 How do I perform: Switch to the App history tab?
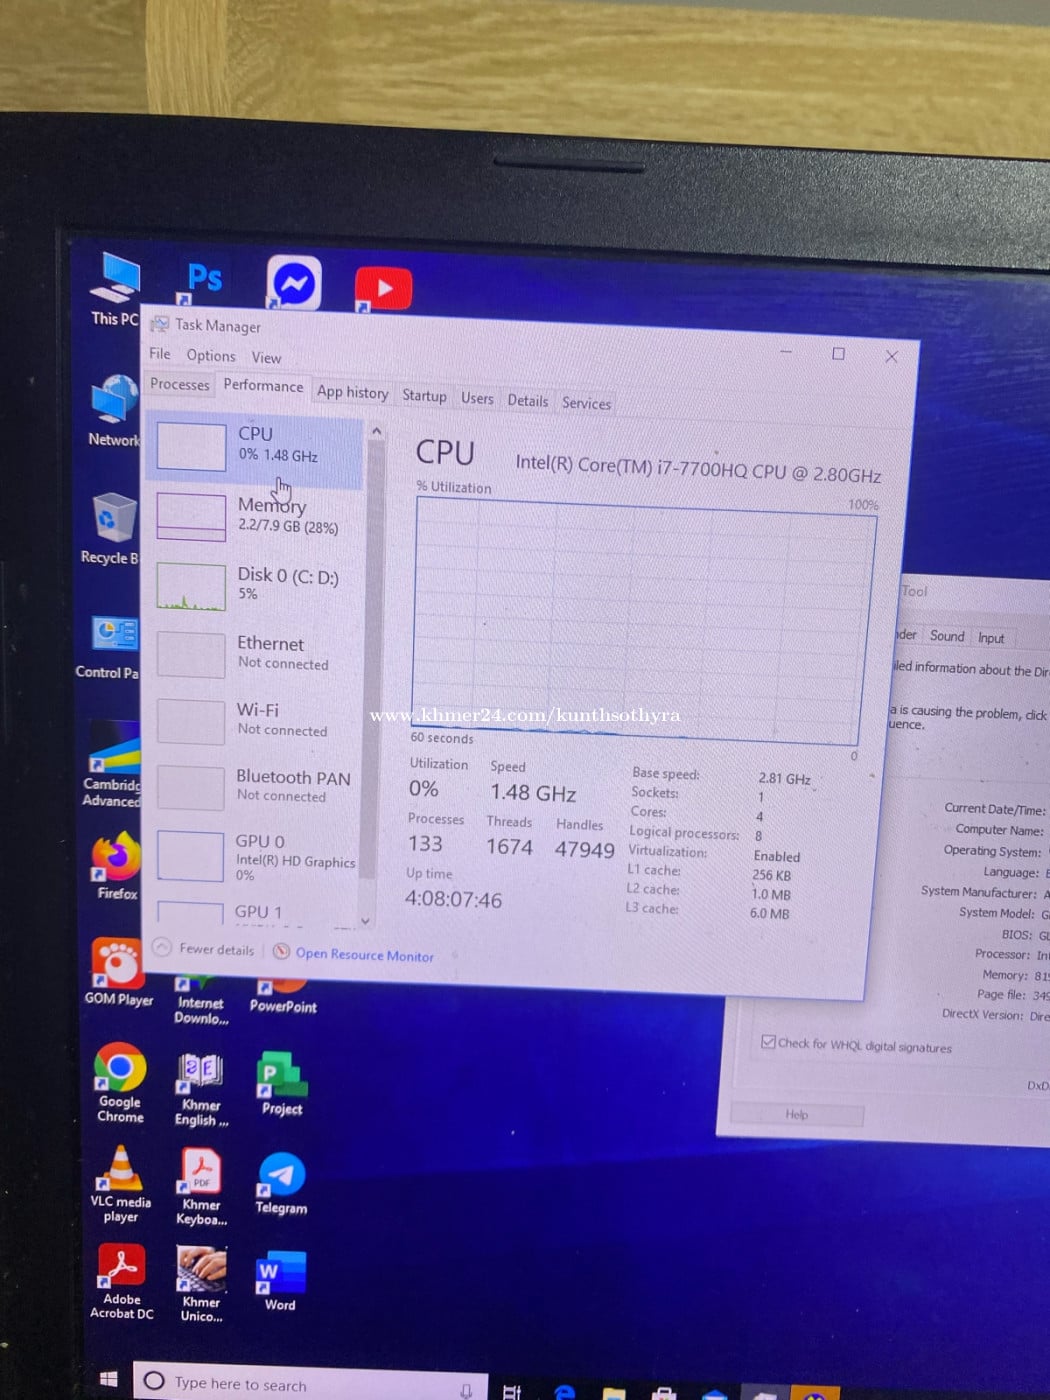[x=352, y=392]
